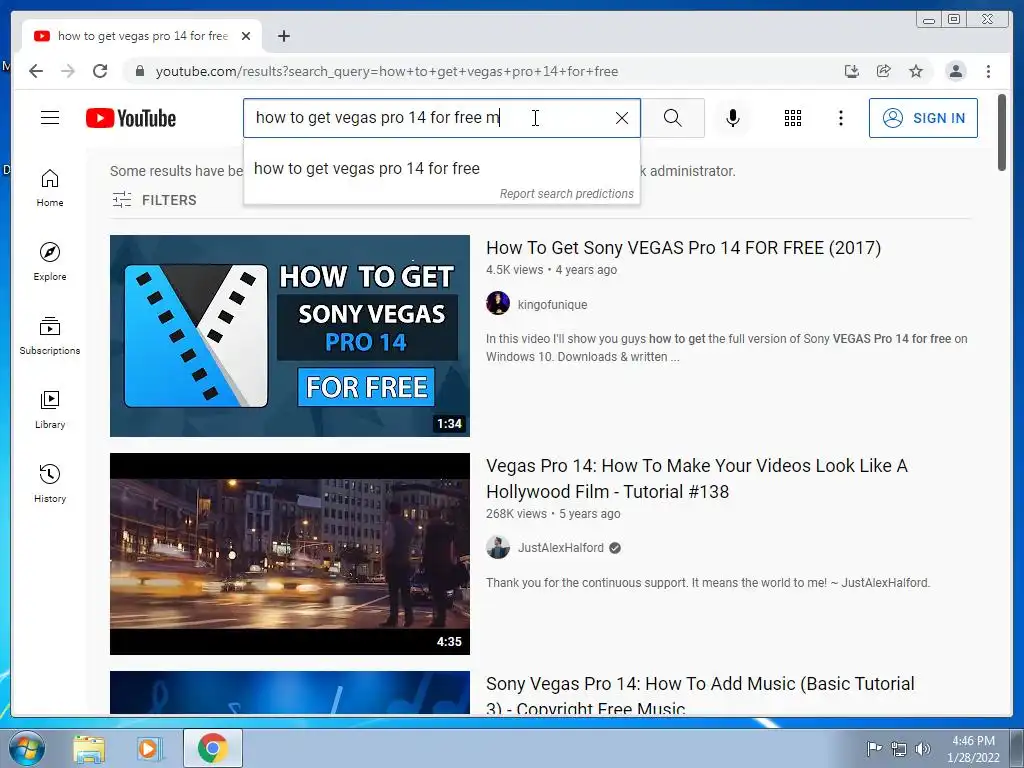
Task: Select the 'how to get vegas pro 14 for free' suggestion
Action: pos(441,168)
